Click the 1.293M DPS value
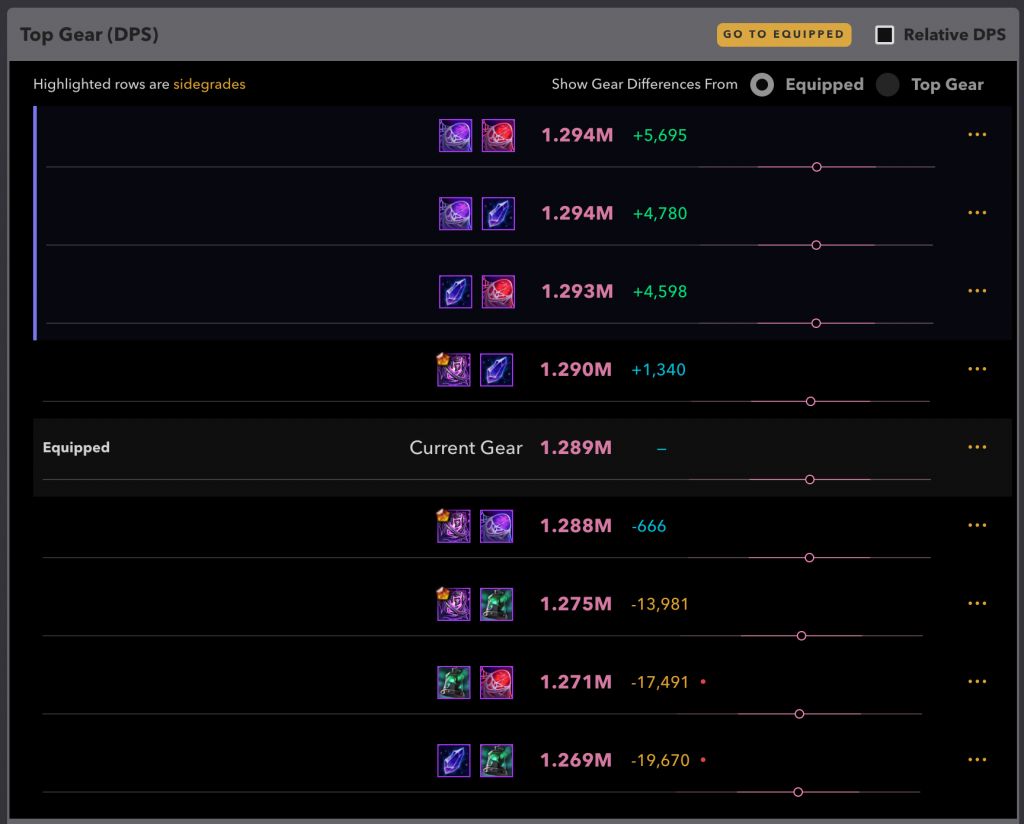 577,292
